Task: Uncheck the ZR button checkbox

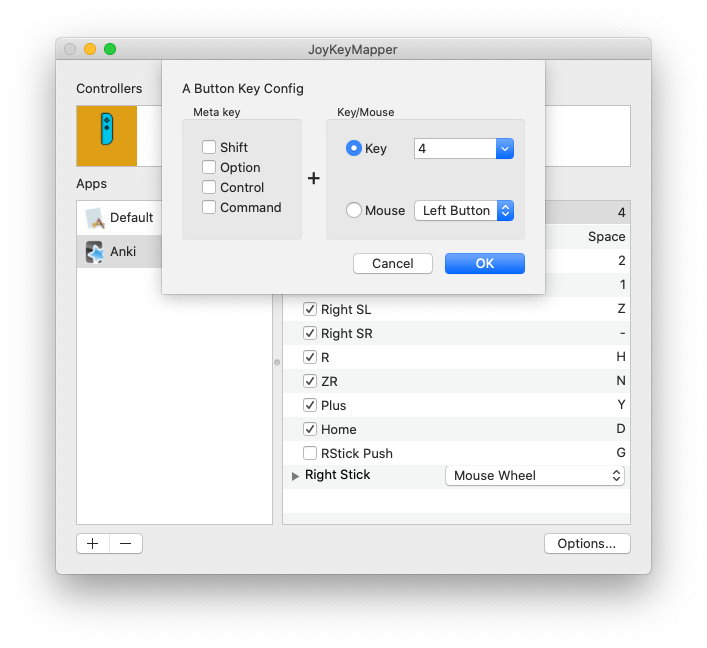Action: tap(310, 381)
